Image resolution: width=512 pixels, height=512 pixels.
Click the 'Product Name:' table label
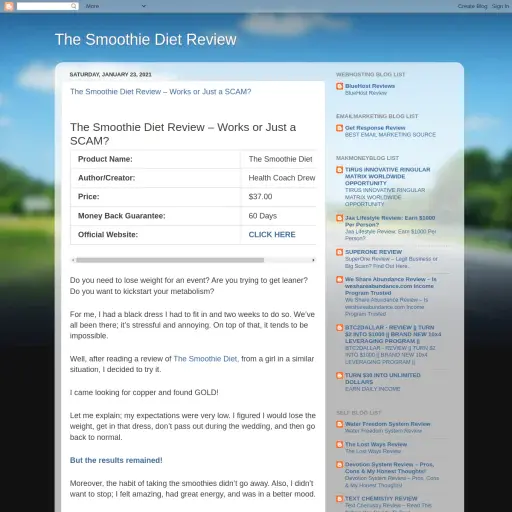(x=105, y=159)
